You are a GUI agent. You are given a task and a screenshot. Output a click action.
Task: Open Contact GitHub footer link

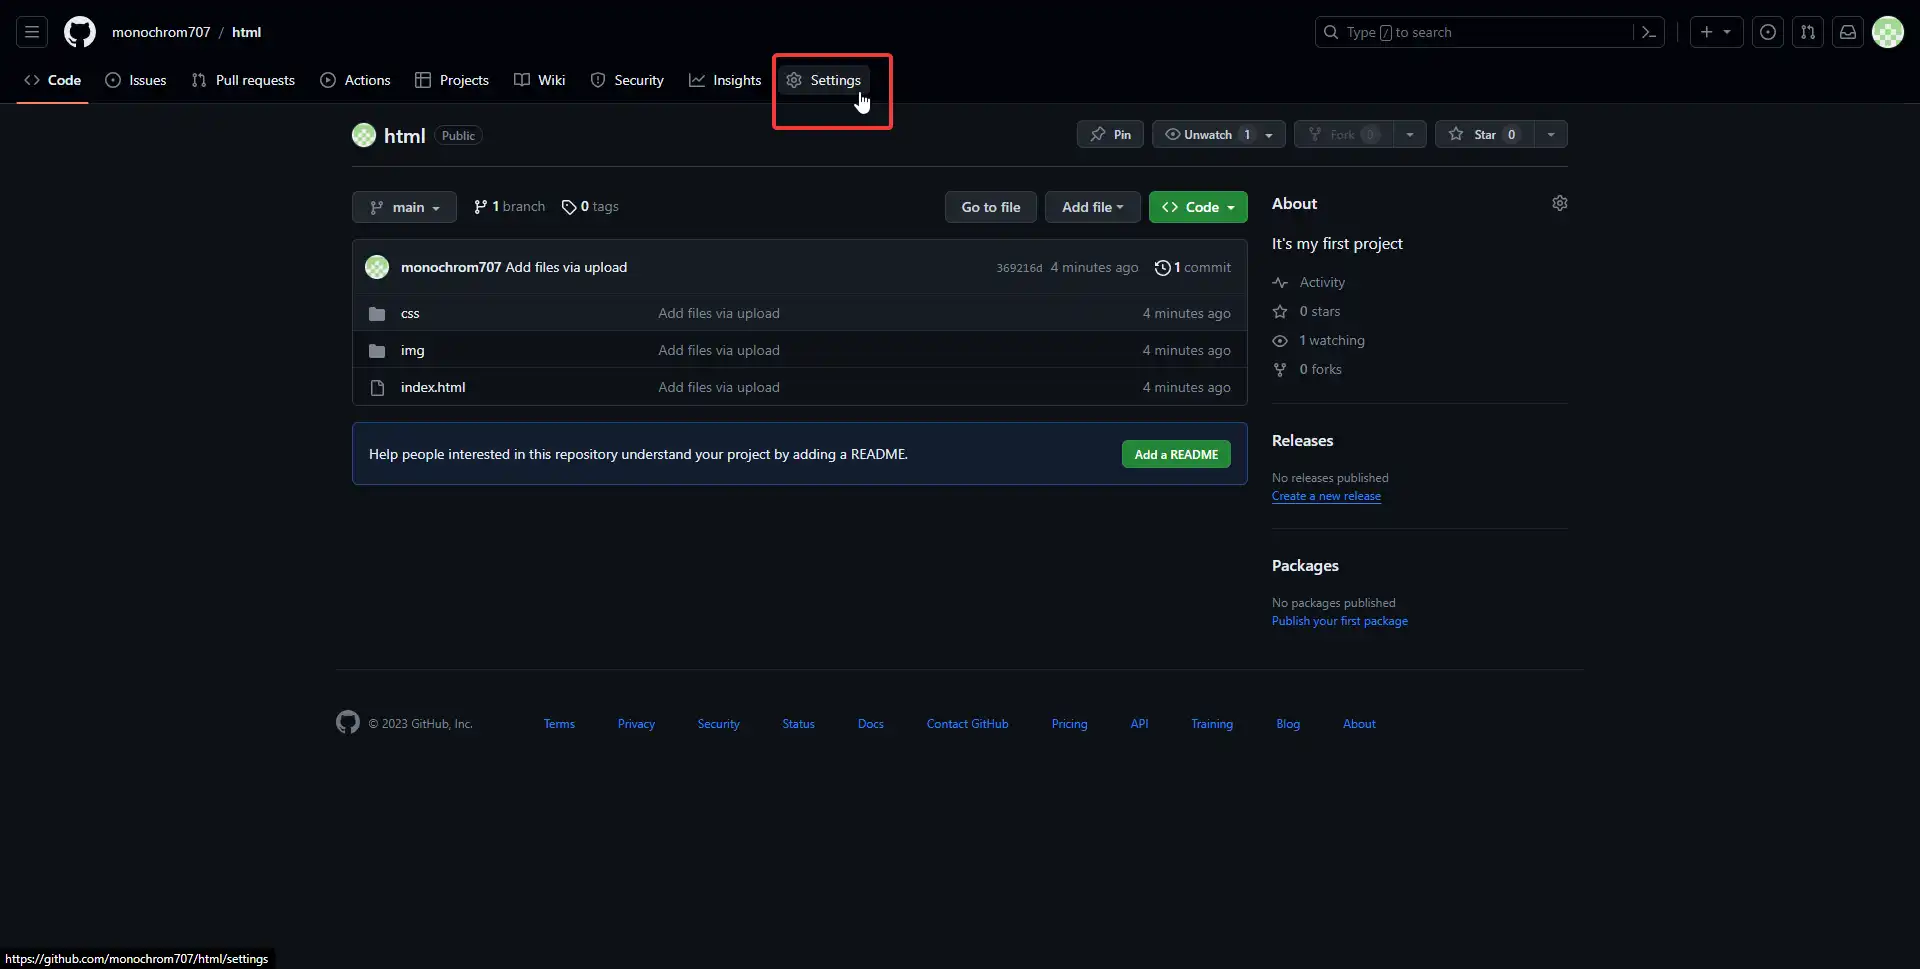(x=967, y=724)
